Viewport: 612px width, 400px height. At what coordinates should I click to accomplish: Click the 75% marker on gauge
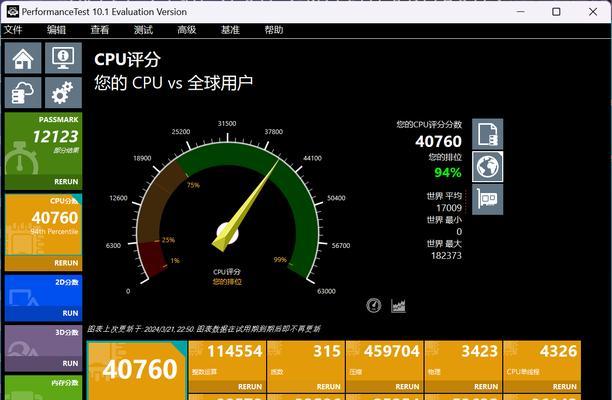tap(193, 185)
